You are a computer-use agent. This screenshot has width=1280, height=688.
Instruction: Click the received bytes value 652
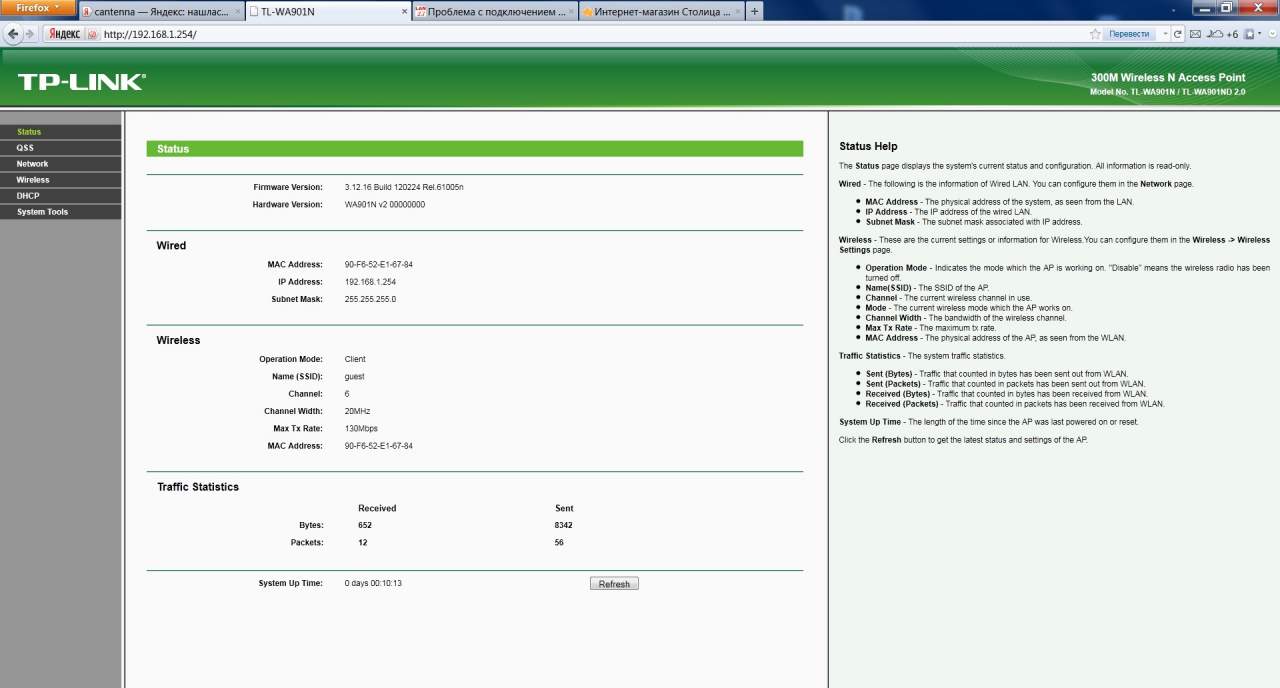tap(365, 525)
